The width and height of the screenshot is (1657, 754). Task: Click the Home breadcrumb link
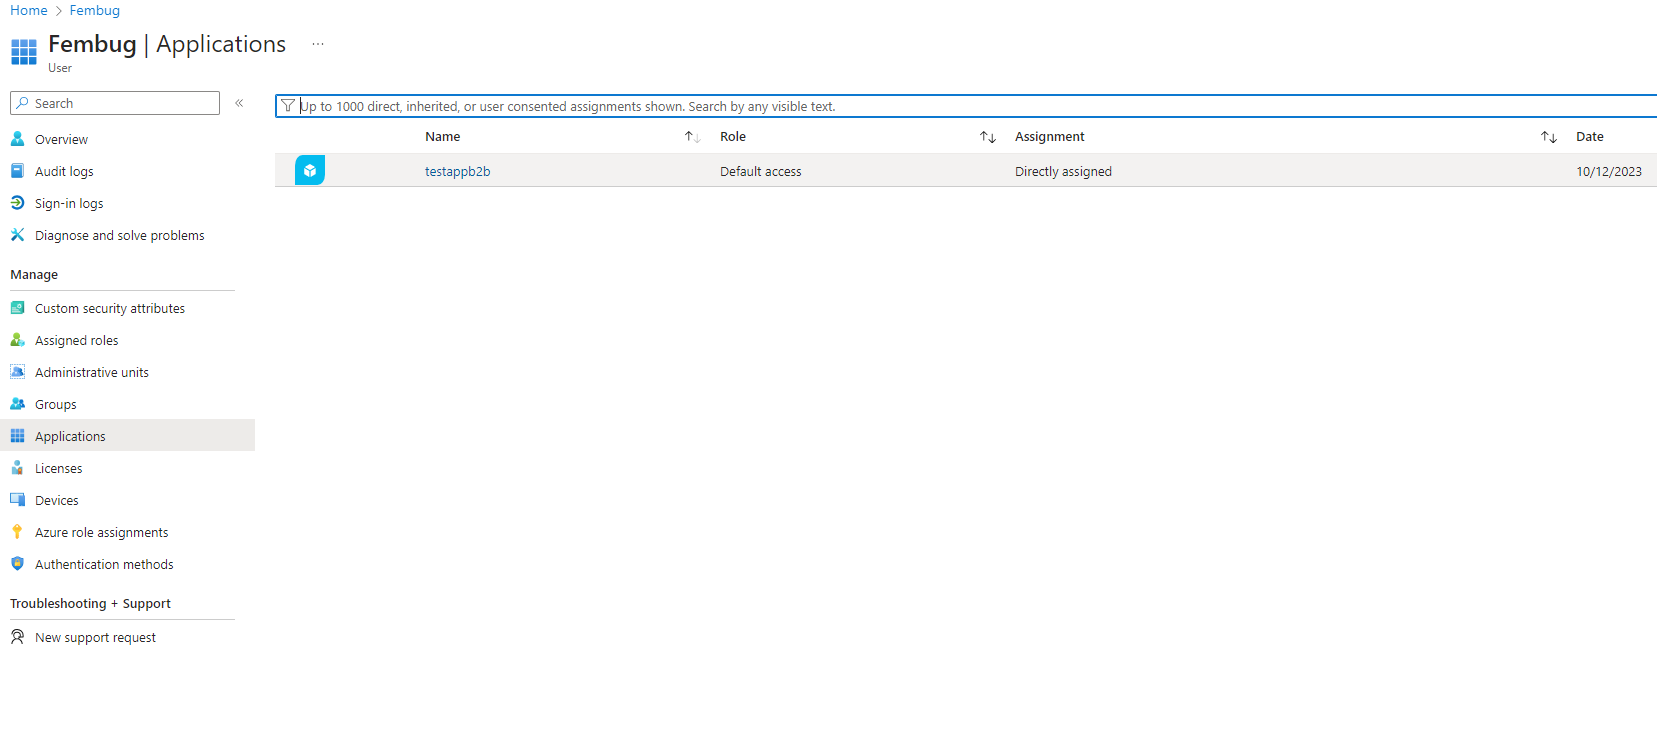pos(29,10)
